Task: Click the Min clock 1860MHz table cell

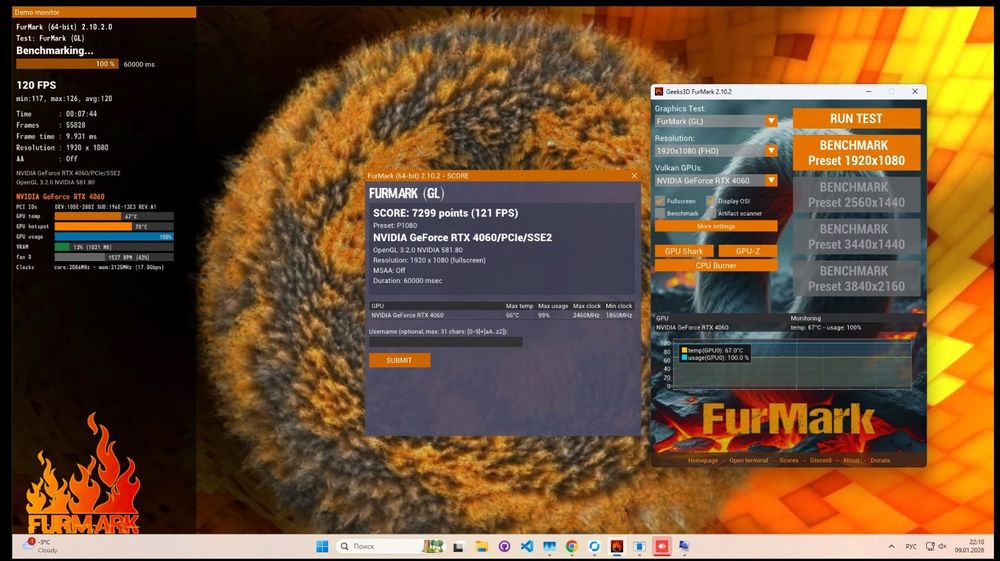Action: pos(619,315)
